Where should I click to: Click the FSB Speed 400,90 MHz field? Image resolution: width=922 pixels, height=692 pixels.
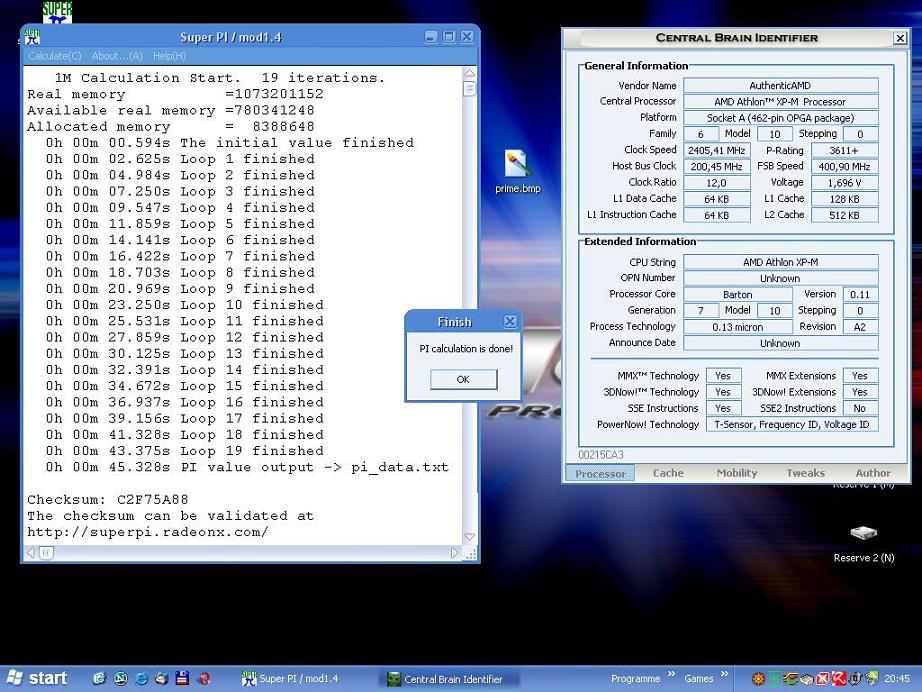pos(844,166)
